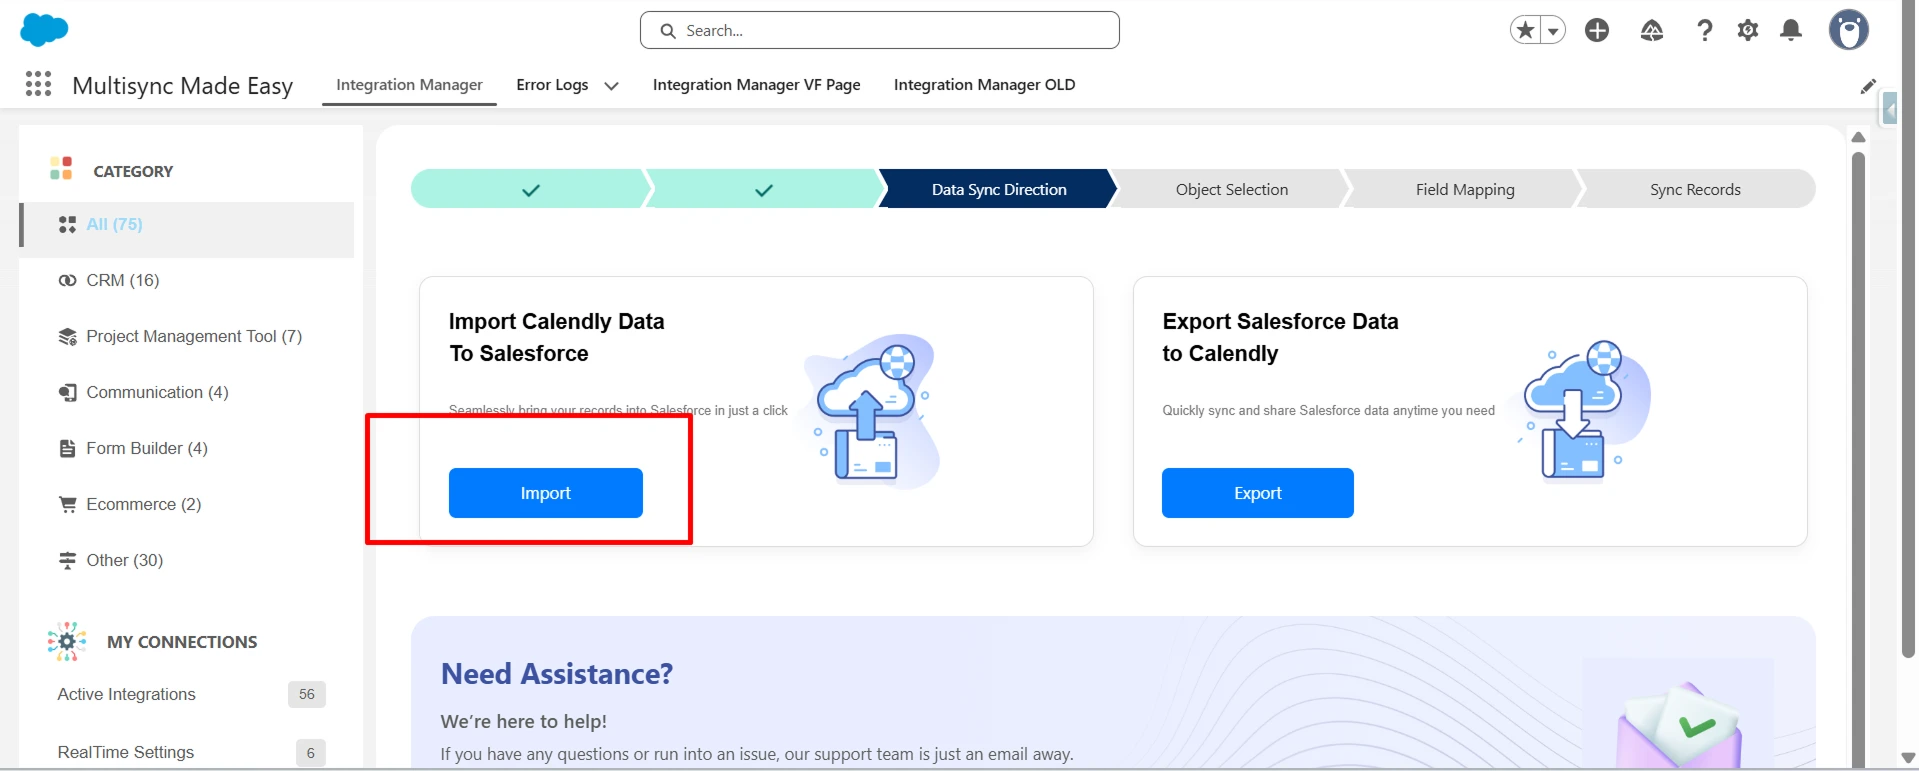Open the Integration Manager VF Page tab
This screenshot has width=1919, height=771.
(757, 85)
